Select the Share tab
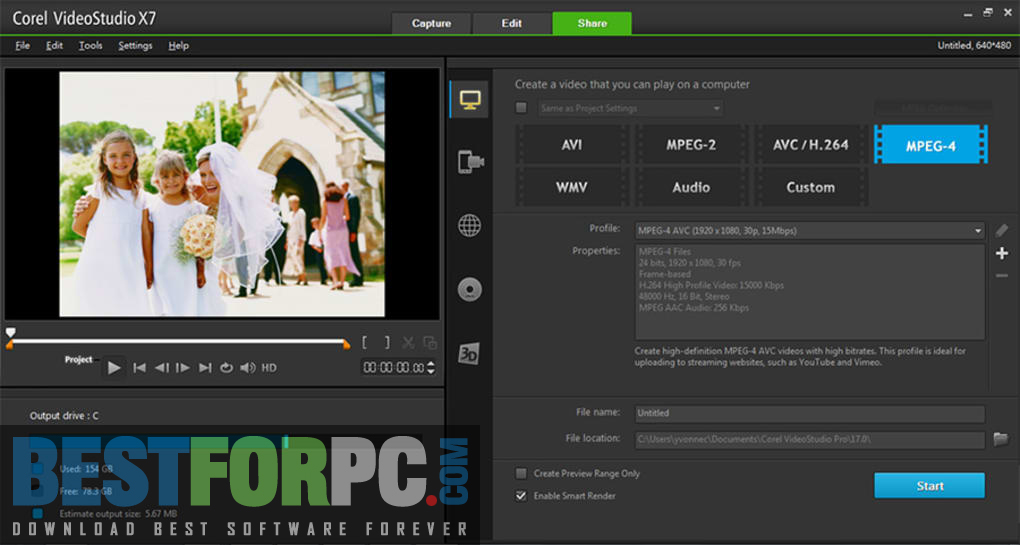Screen dimensions: 1020x545 pyautogui.click(x=592, y=23)
